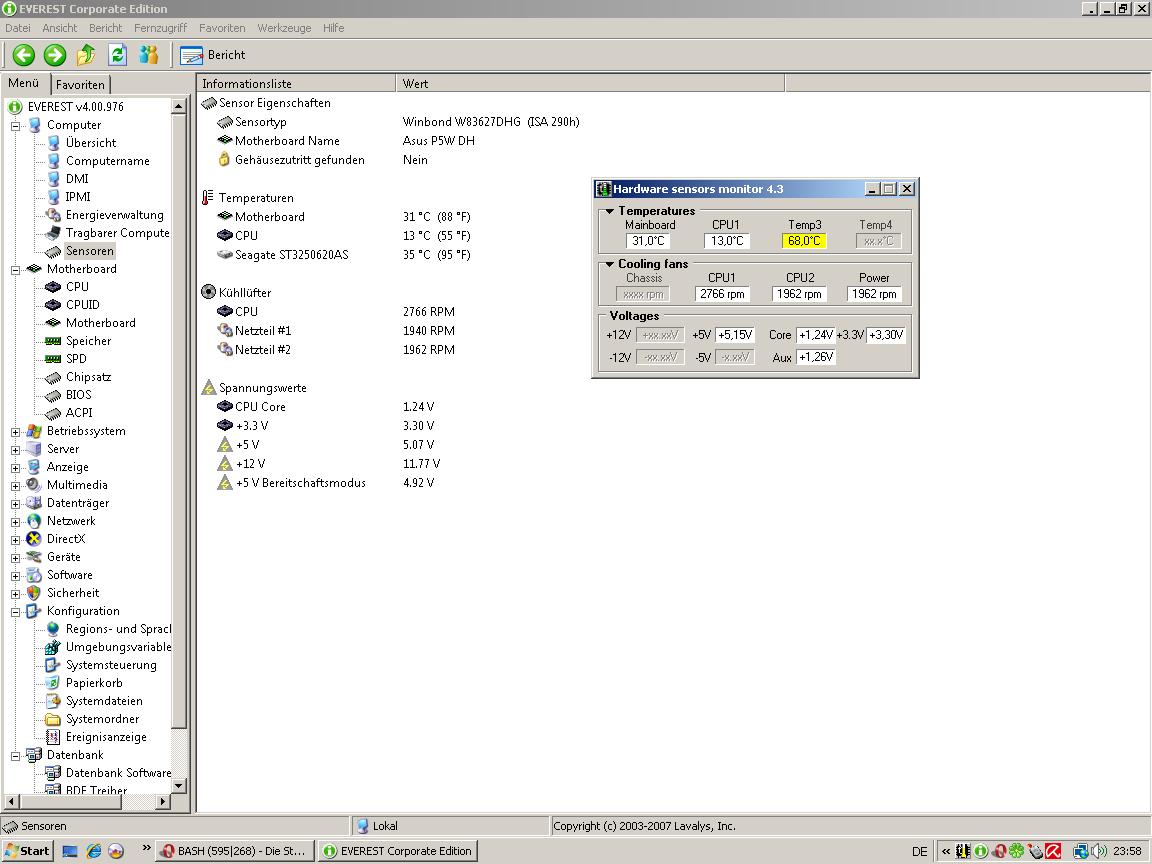
Task: Expand the Netzwerk tree node
Action: coord(15,522)
